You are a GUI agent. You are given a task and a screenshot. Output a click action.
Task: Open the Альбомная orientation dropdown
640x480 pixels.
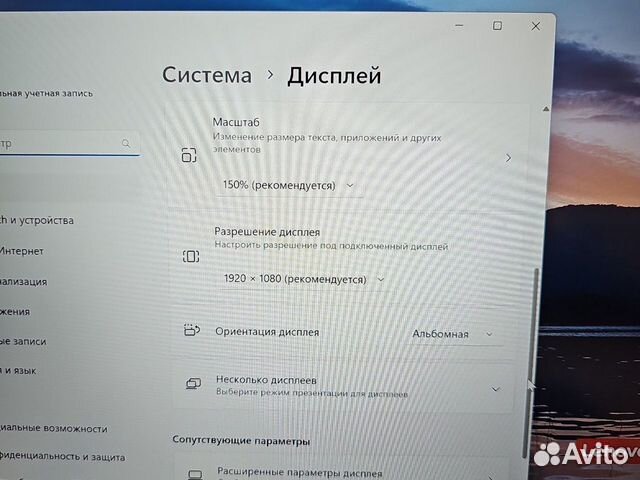pos(454,334)
